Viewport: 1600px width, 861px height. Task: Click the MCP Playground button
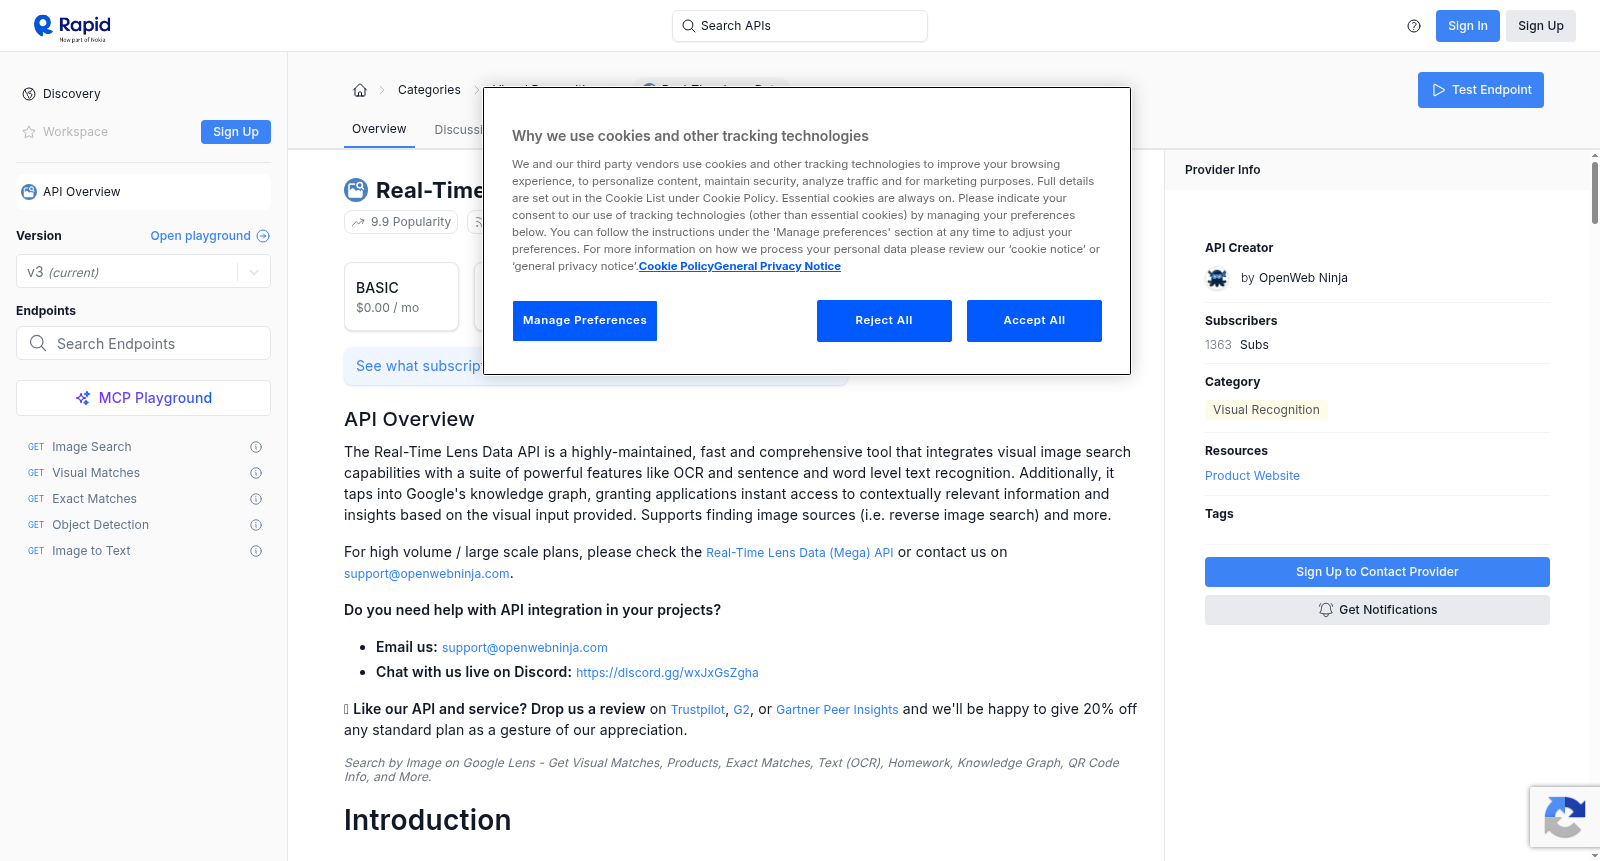tap(143, 398)
